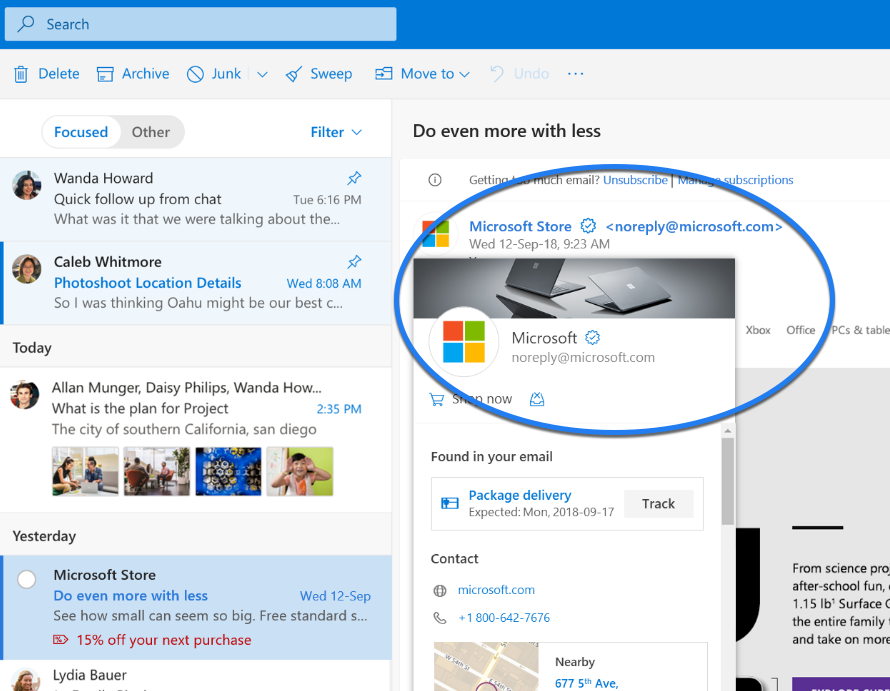890x691 pixels.
Task: Click the nearby location map thumbnail
Action: click(x=486, y=667)
